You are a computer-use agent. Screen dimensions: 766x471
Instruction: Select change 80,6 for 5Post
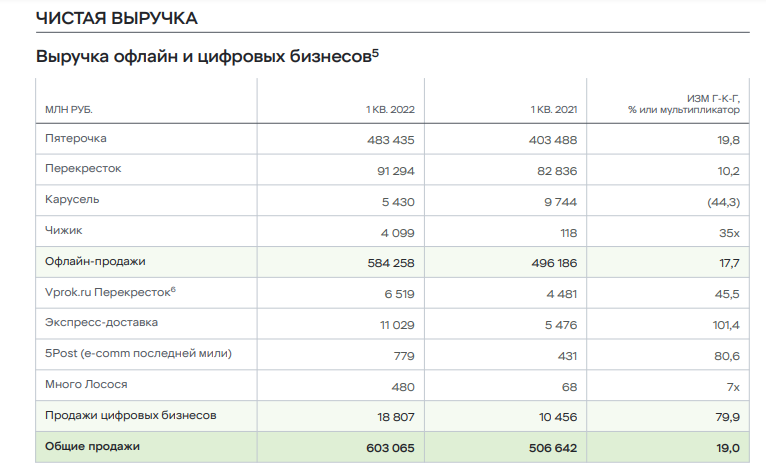tap(727, 356)
